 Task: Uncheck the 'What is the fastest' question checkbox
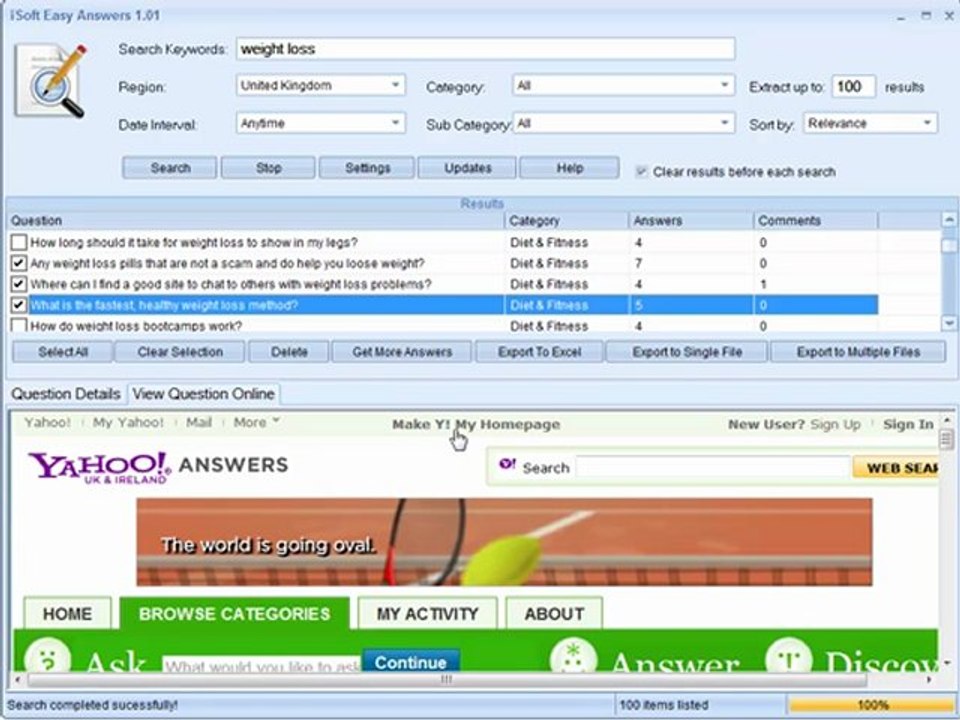pos(19,305)
